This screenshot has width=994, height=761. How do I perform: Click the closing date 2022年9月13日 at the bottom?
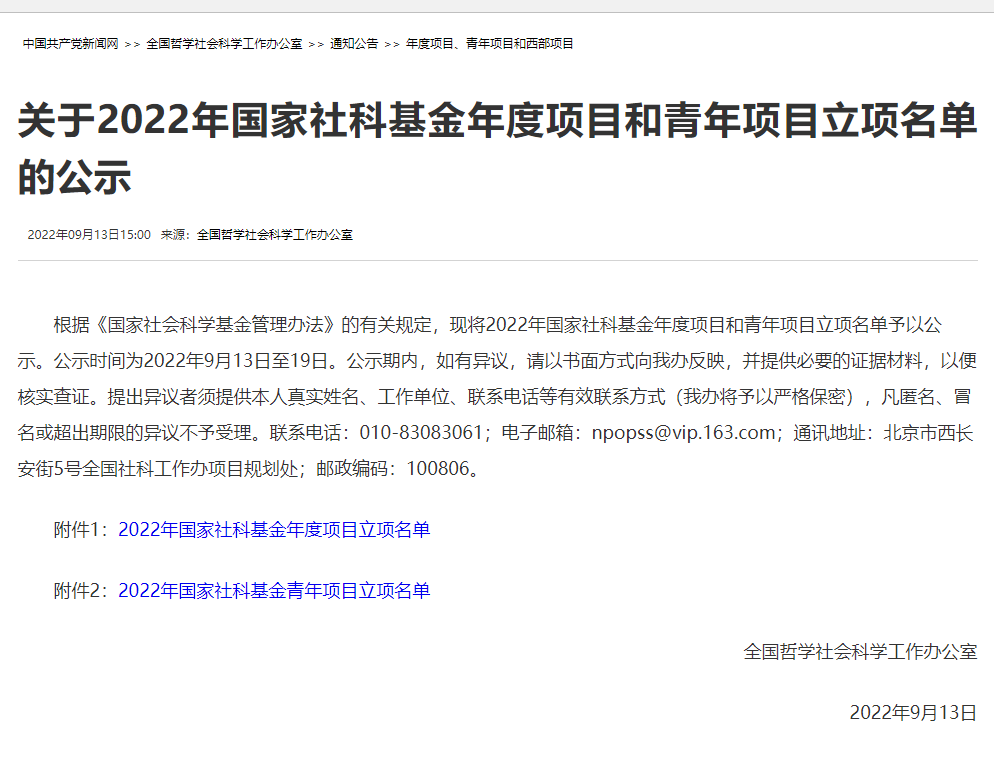click(x=912, y=713)
